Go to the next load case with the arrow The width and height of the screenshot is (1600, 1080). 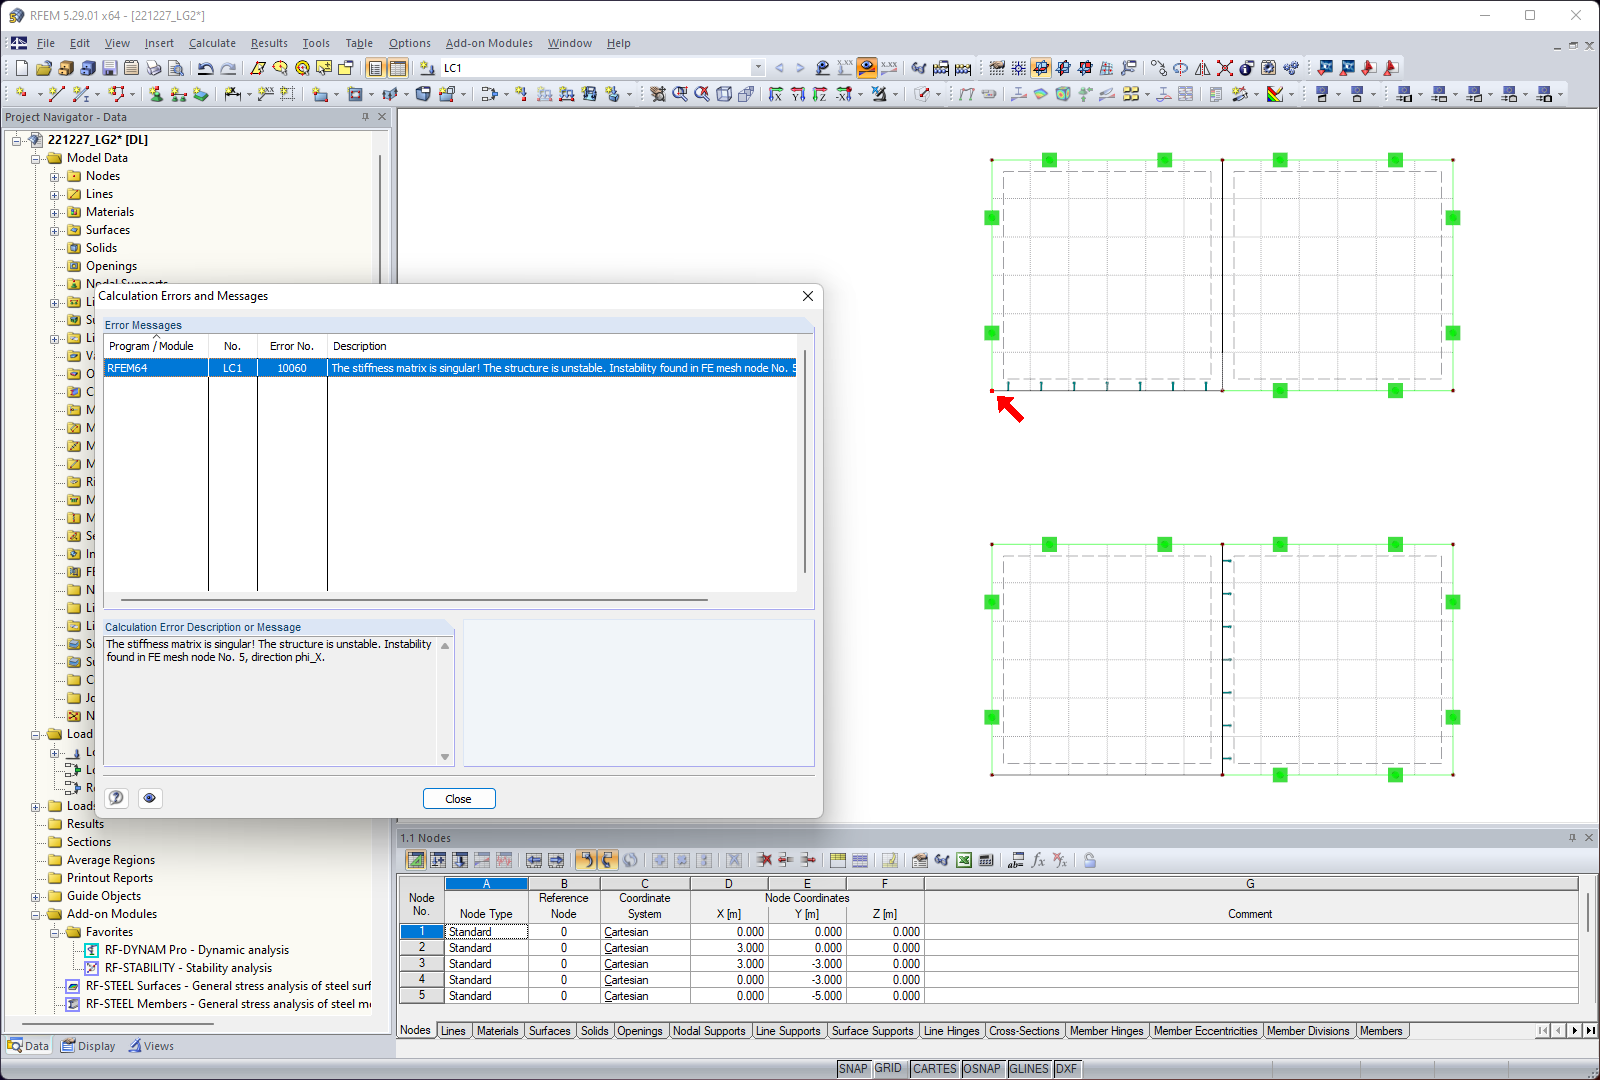point(799,68)
